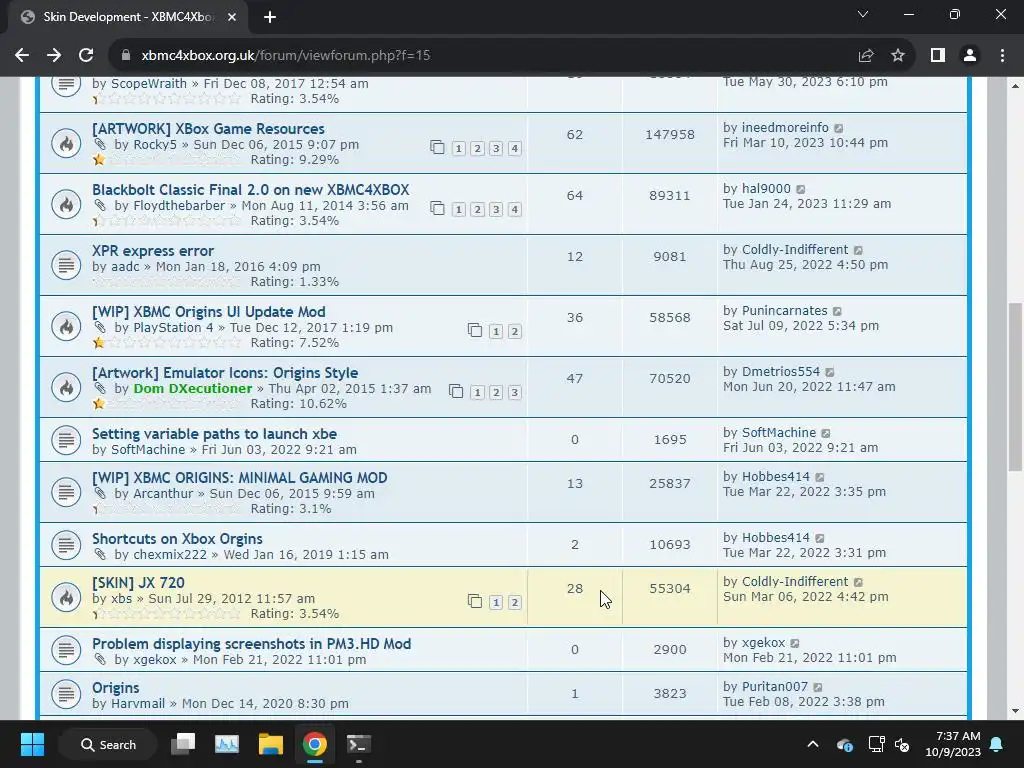Open tab search dropdown chevron
This screenshot has height=768, width=1024.
(x=863, y=14)
